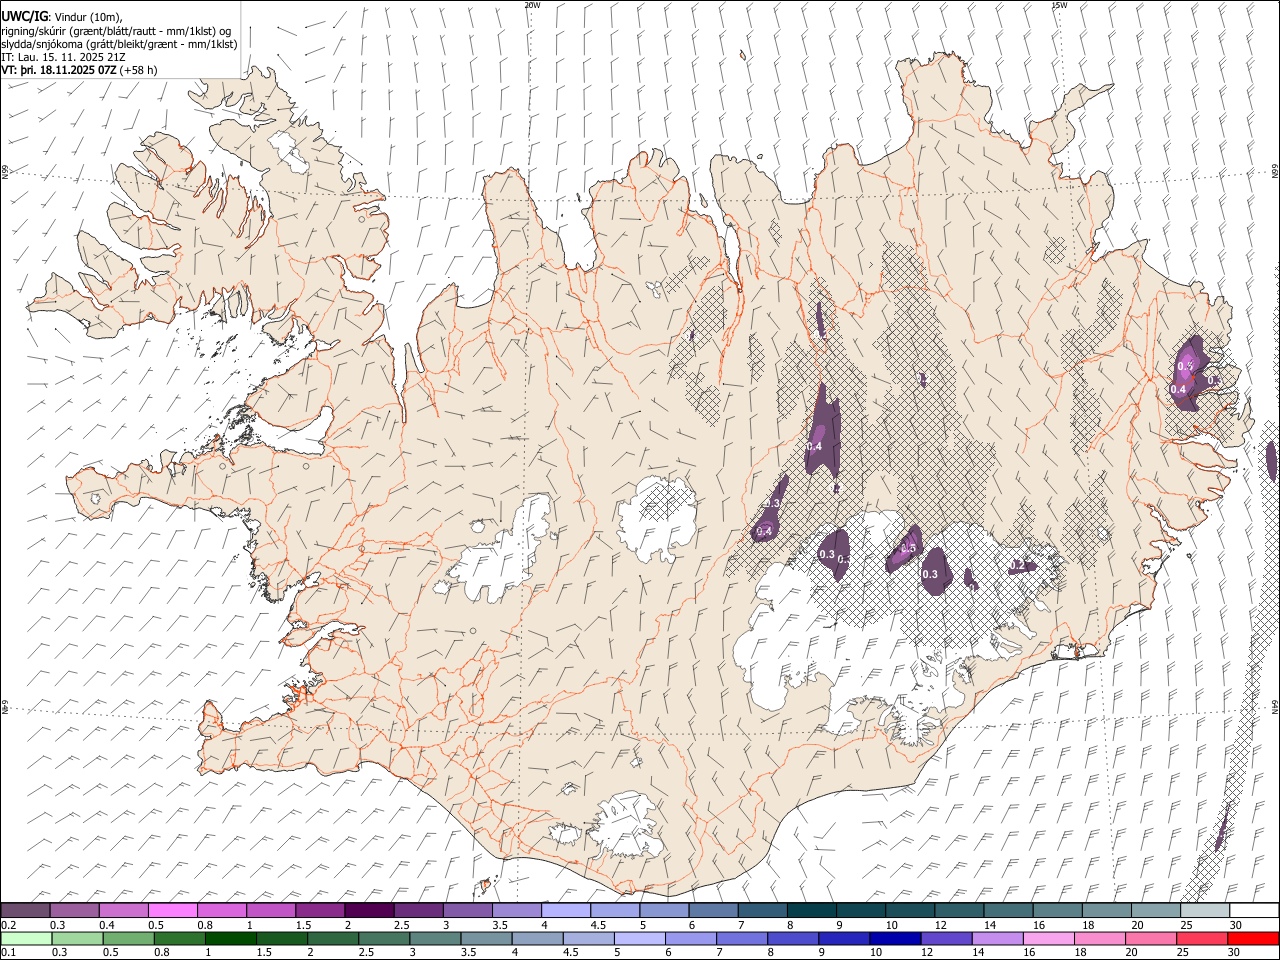Screen dimensions: 1280x960
Task: Click the lavender 14 swatch, lower legend
Action: (x=997, y=938)
